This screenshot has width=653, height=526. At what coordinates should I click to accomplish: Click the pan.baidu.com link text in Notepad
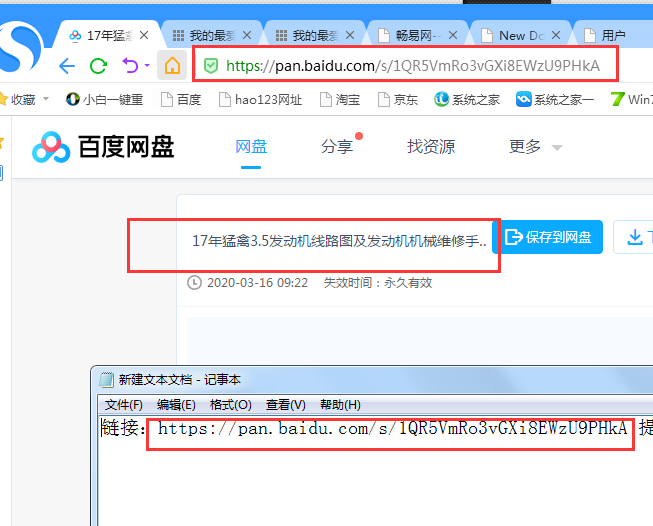pos(392,428)
